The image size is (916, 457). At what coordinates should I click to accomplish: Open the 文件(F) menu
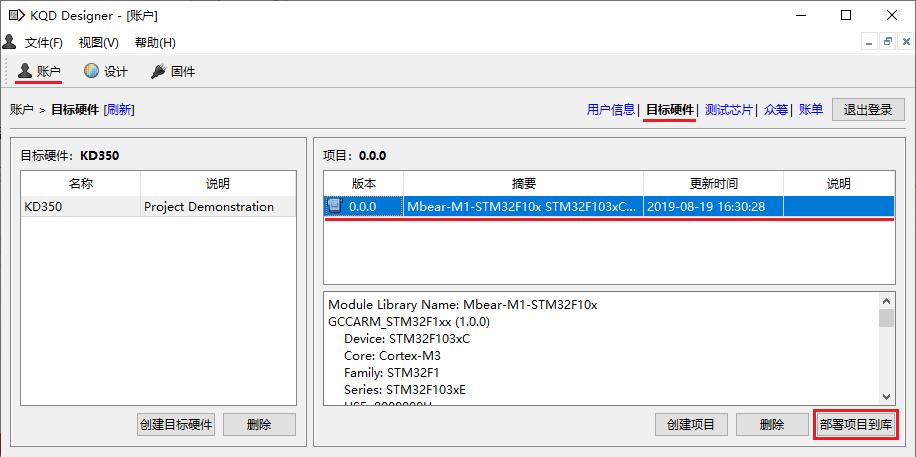[x=44, y=43]
